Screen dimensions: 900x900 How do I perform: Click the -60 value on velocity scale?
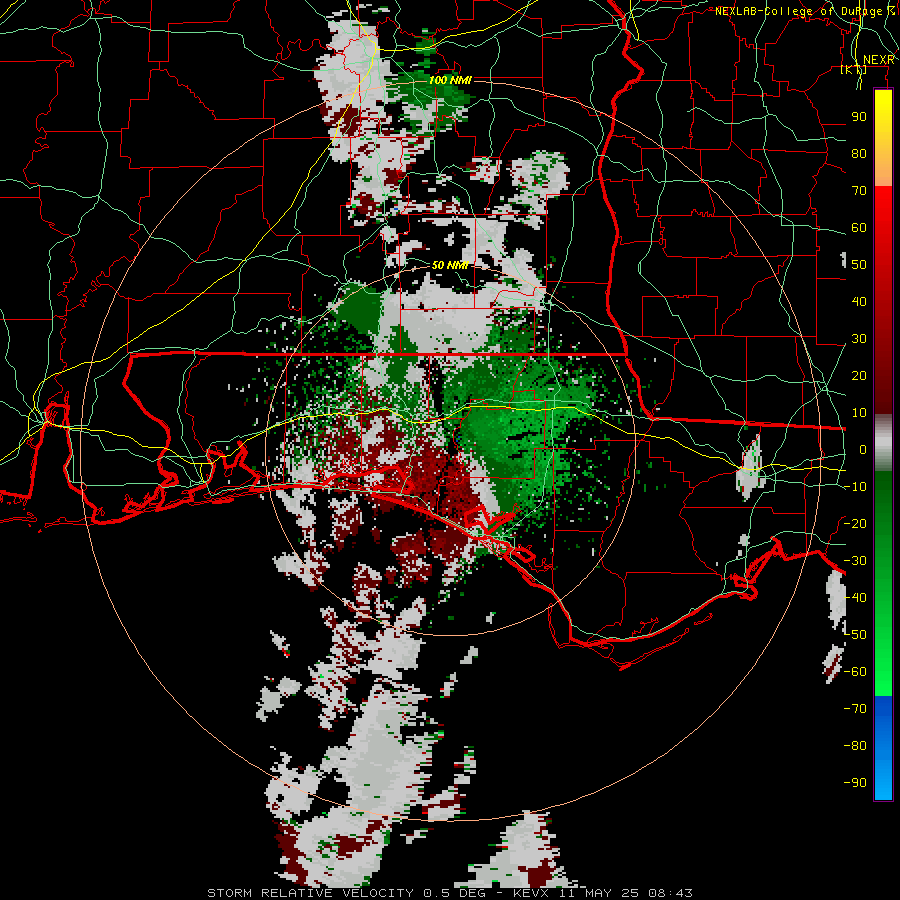point(855,672)
